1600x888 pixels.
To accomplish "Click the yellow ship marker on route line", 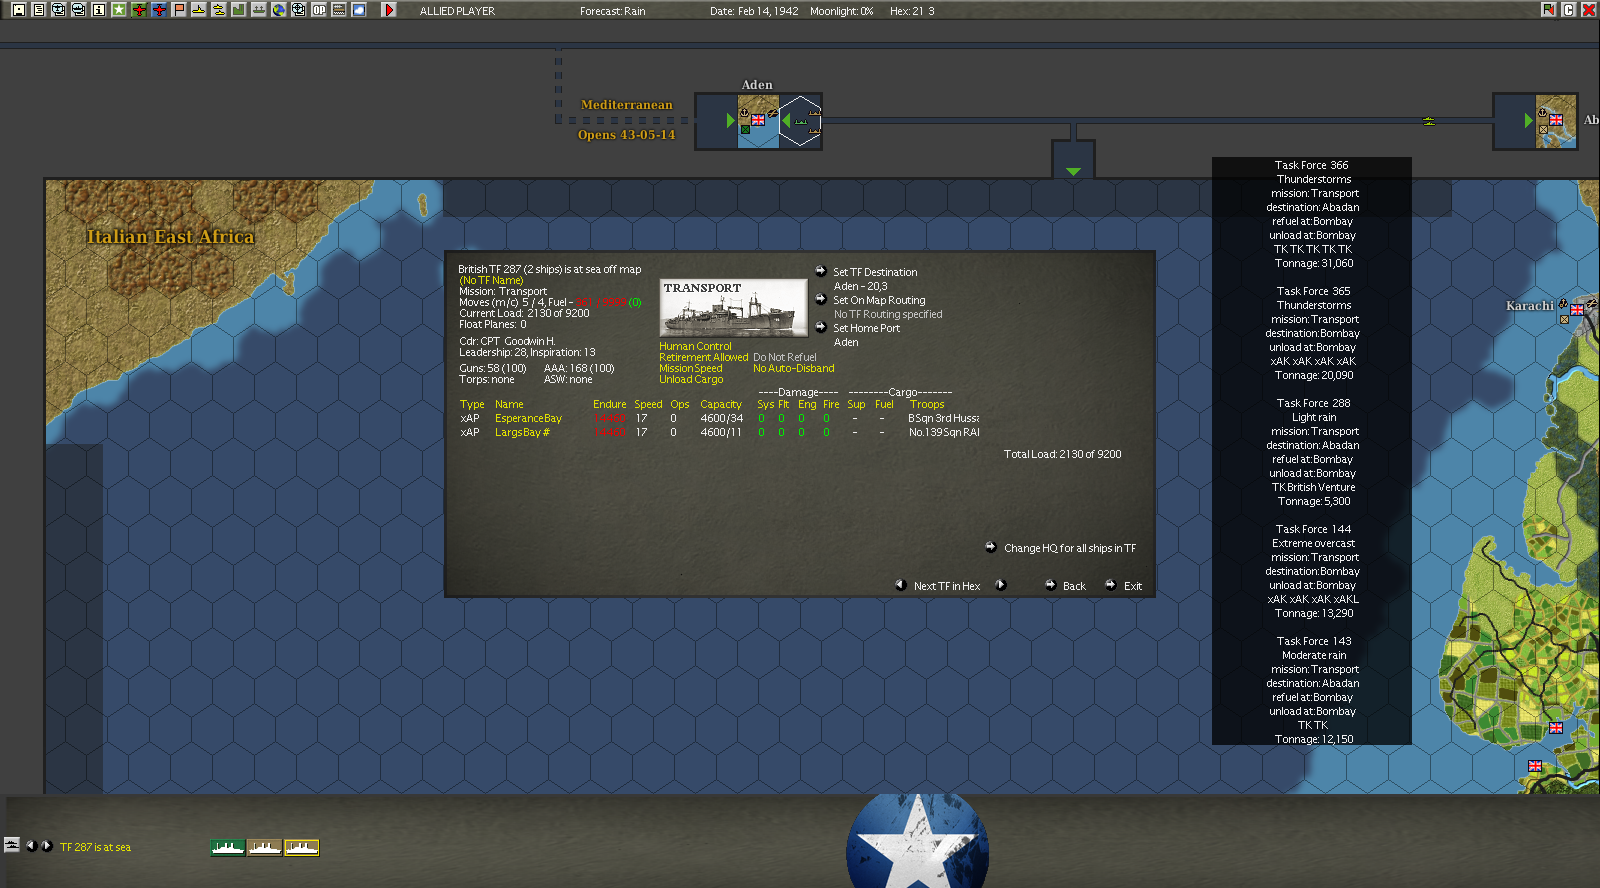I will pyautogui.click(x=1429, y=121).
